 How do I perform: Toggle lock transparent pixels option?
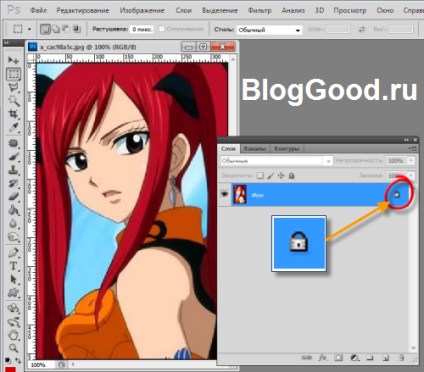260,176
